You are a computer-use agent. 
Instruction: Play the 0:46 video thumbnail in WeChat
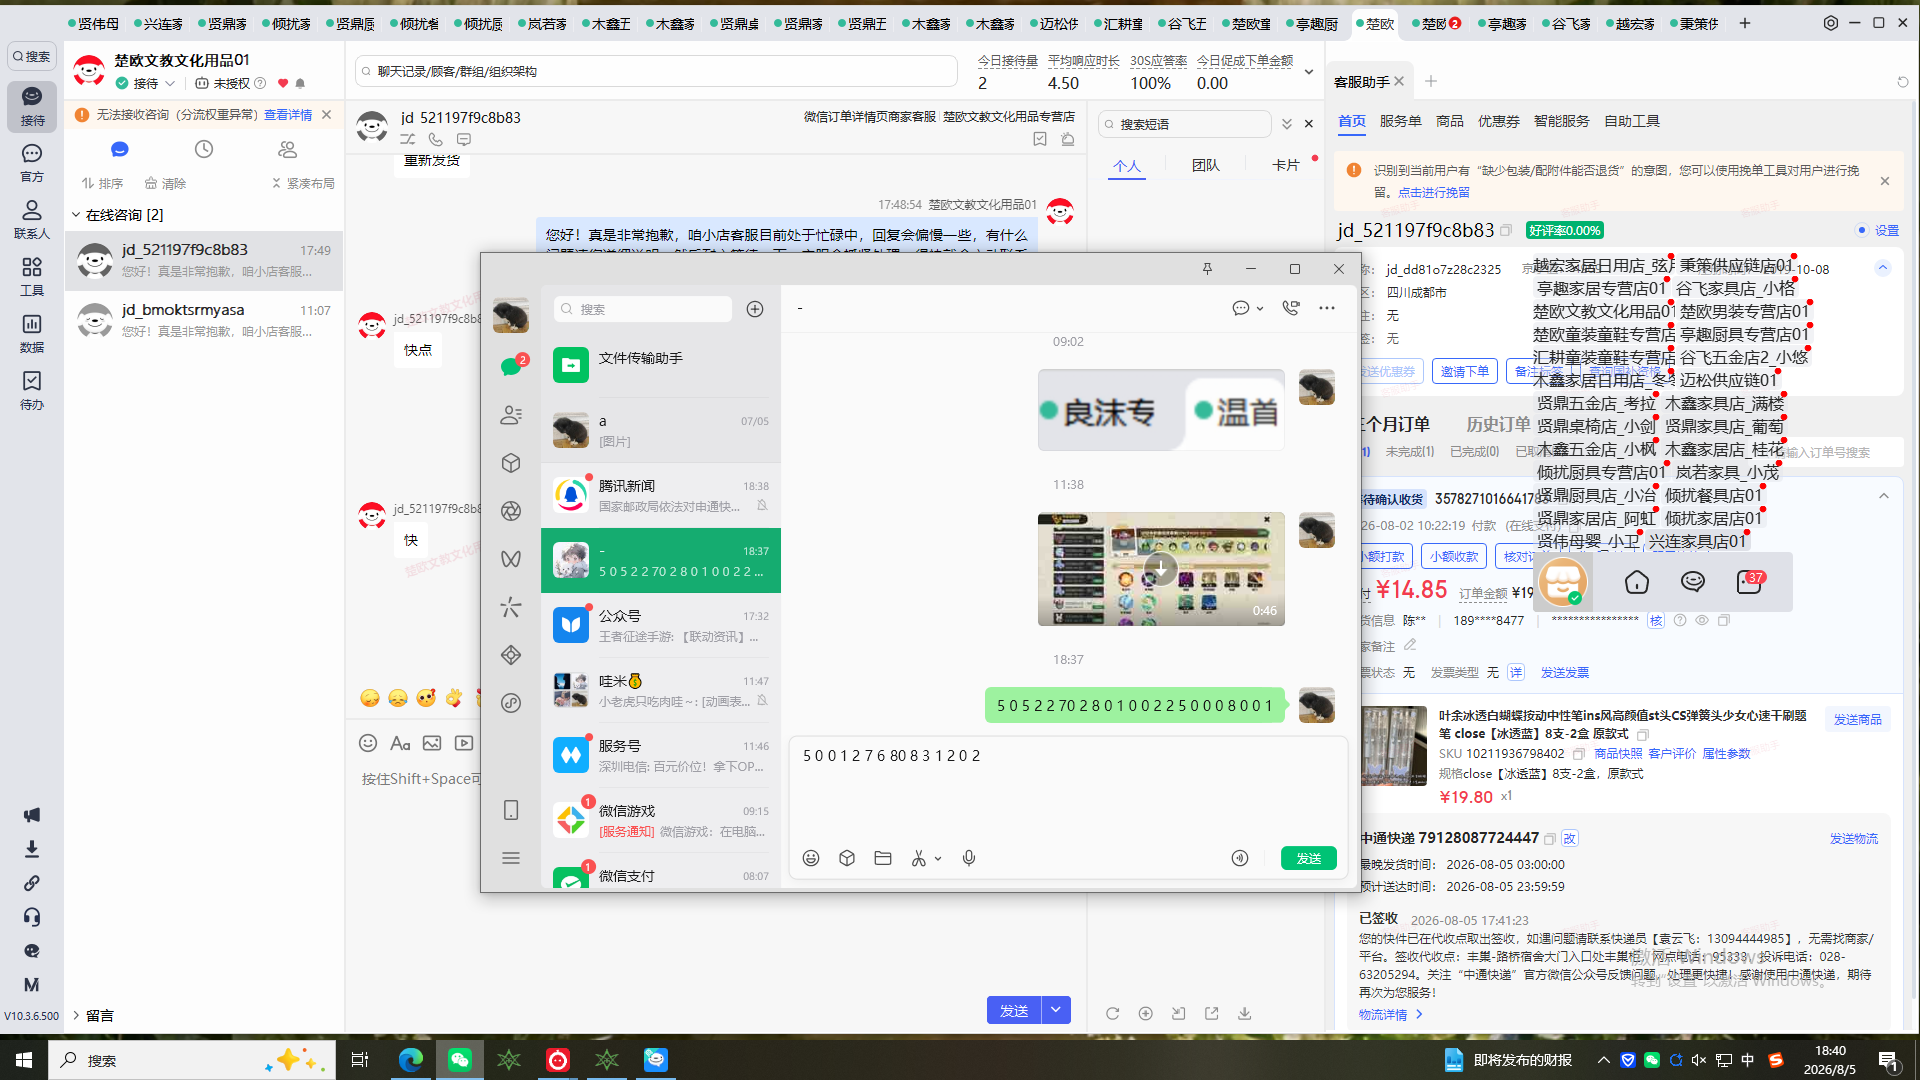click(x=1161, y=569)
